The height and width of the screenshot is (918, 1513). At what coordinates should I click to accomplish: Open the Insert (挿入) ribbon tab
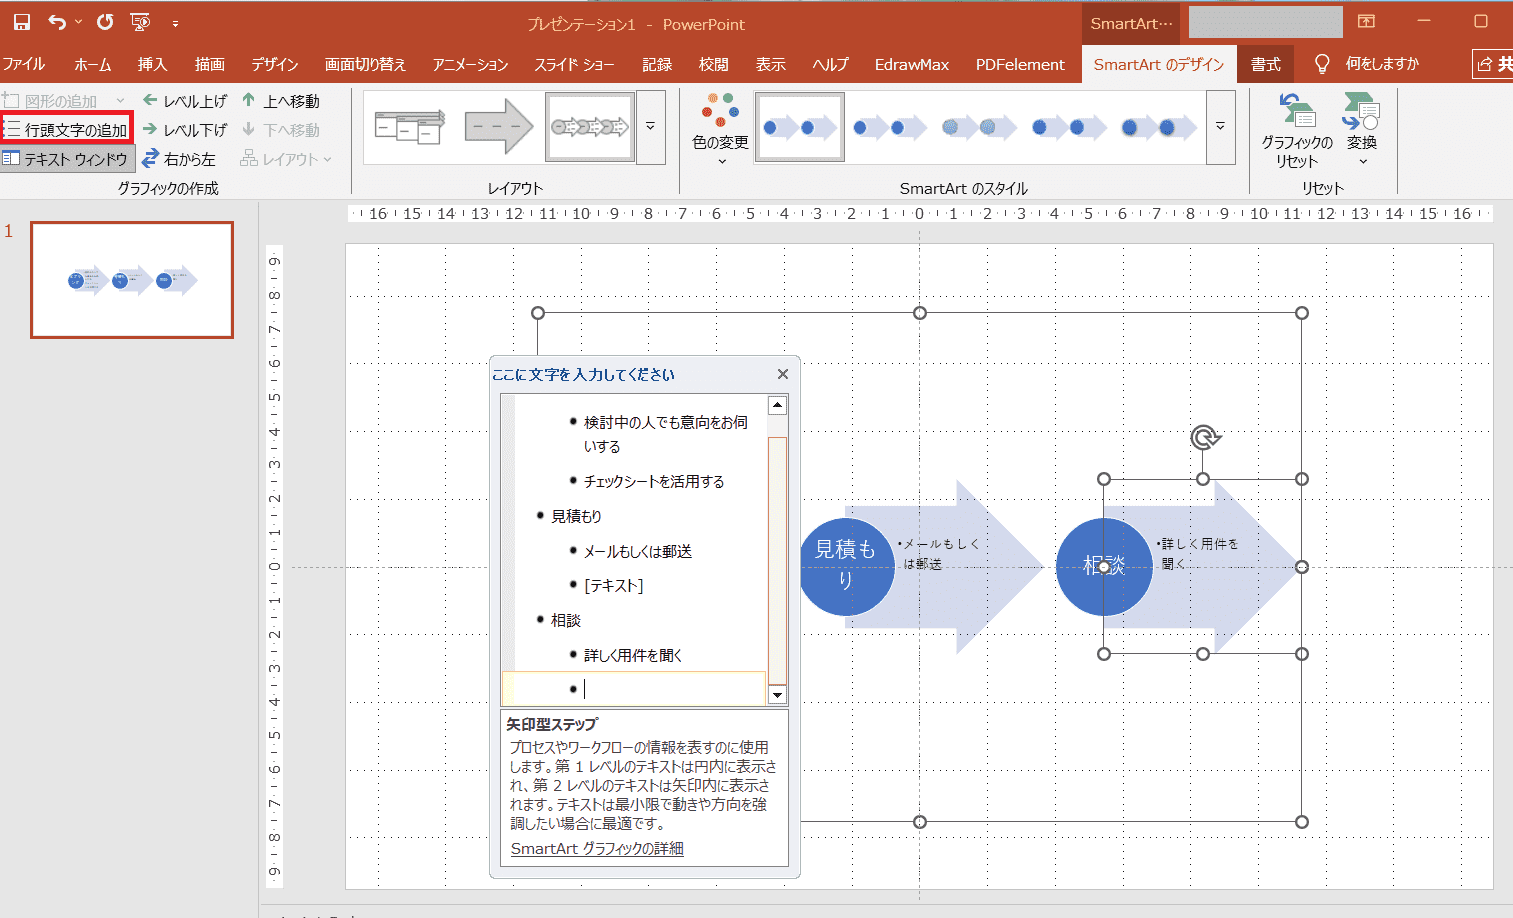pos(152,64)
